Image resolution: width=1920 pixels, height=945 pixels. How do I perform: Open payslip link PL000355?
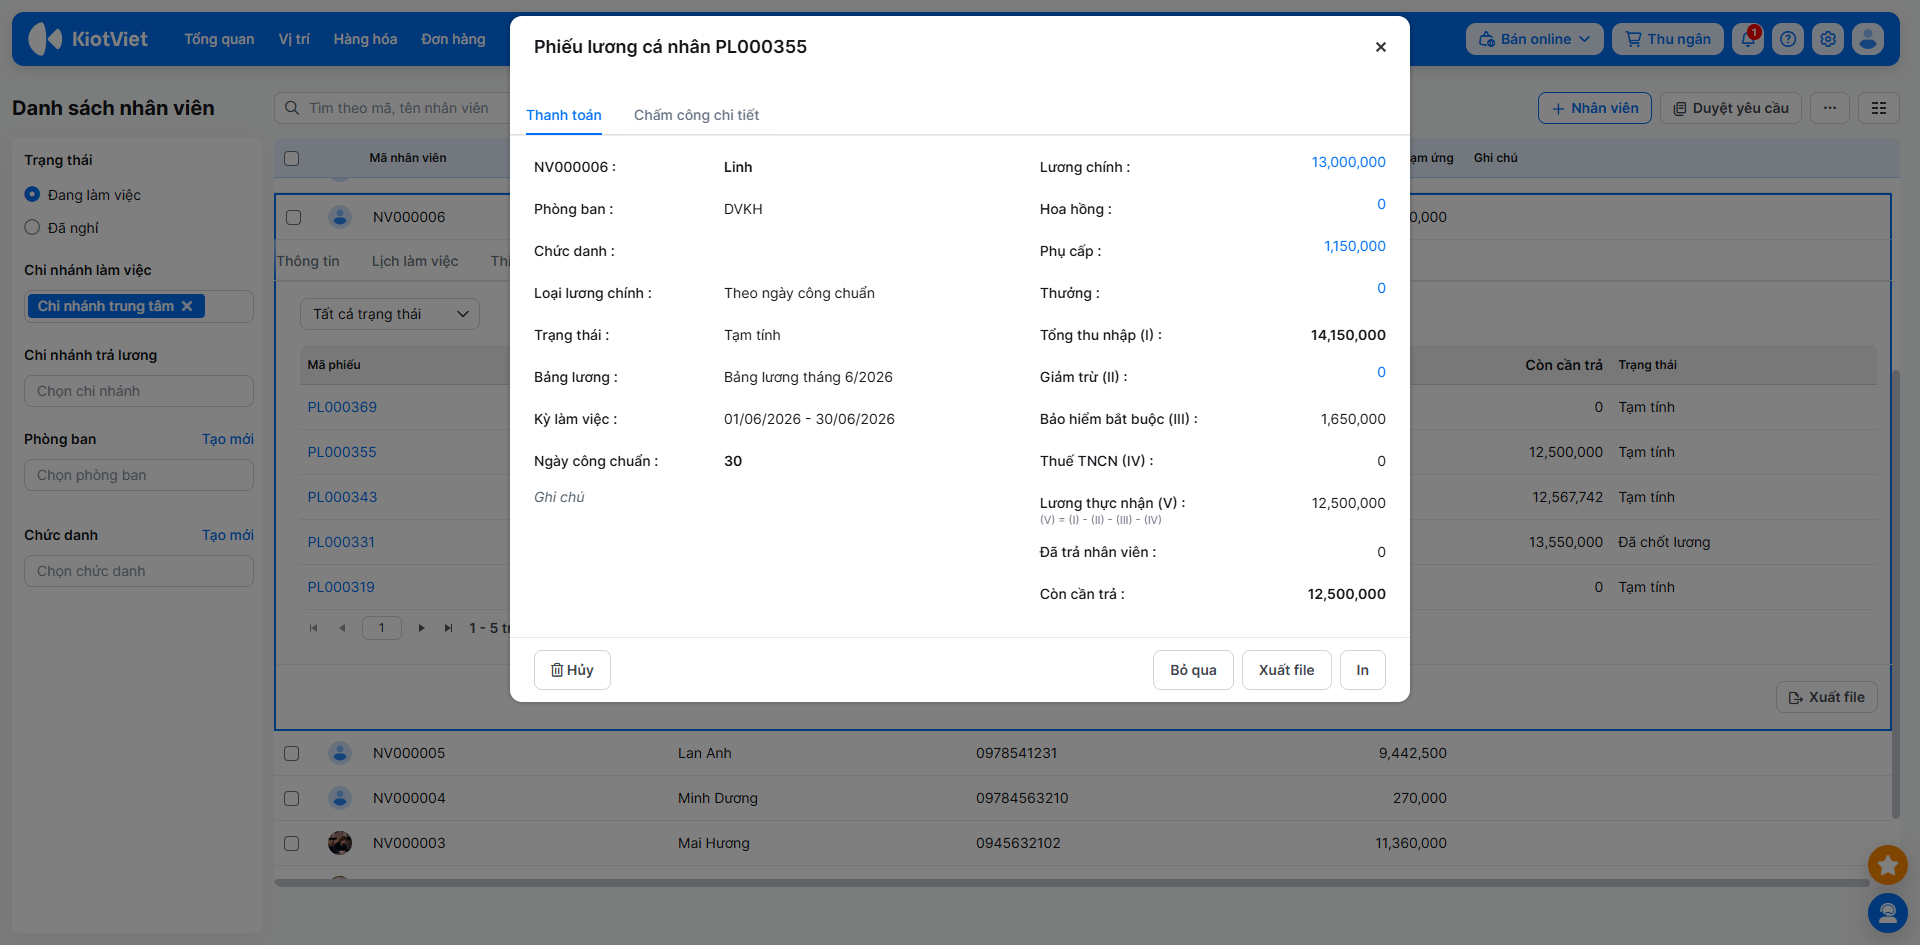[342, 452]
